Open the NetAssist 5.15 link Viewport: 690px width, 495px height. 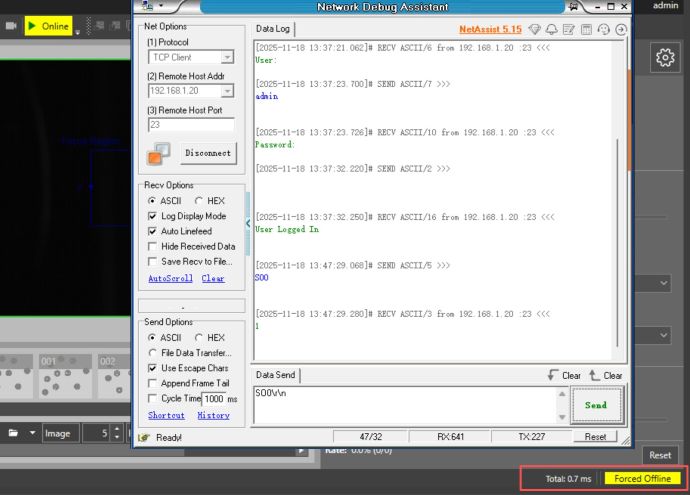pyautogui.click(x=490, y=29)
